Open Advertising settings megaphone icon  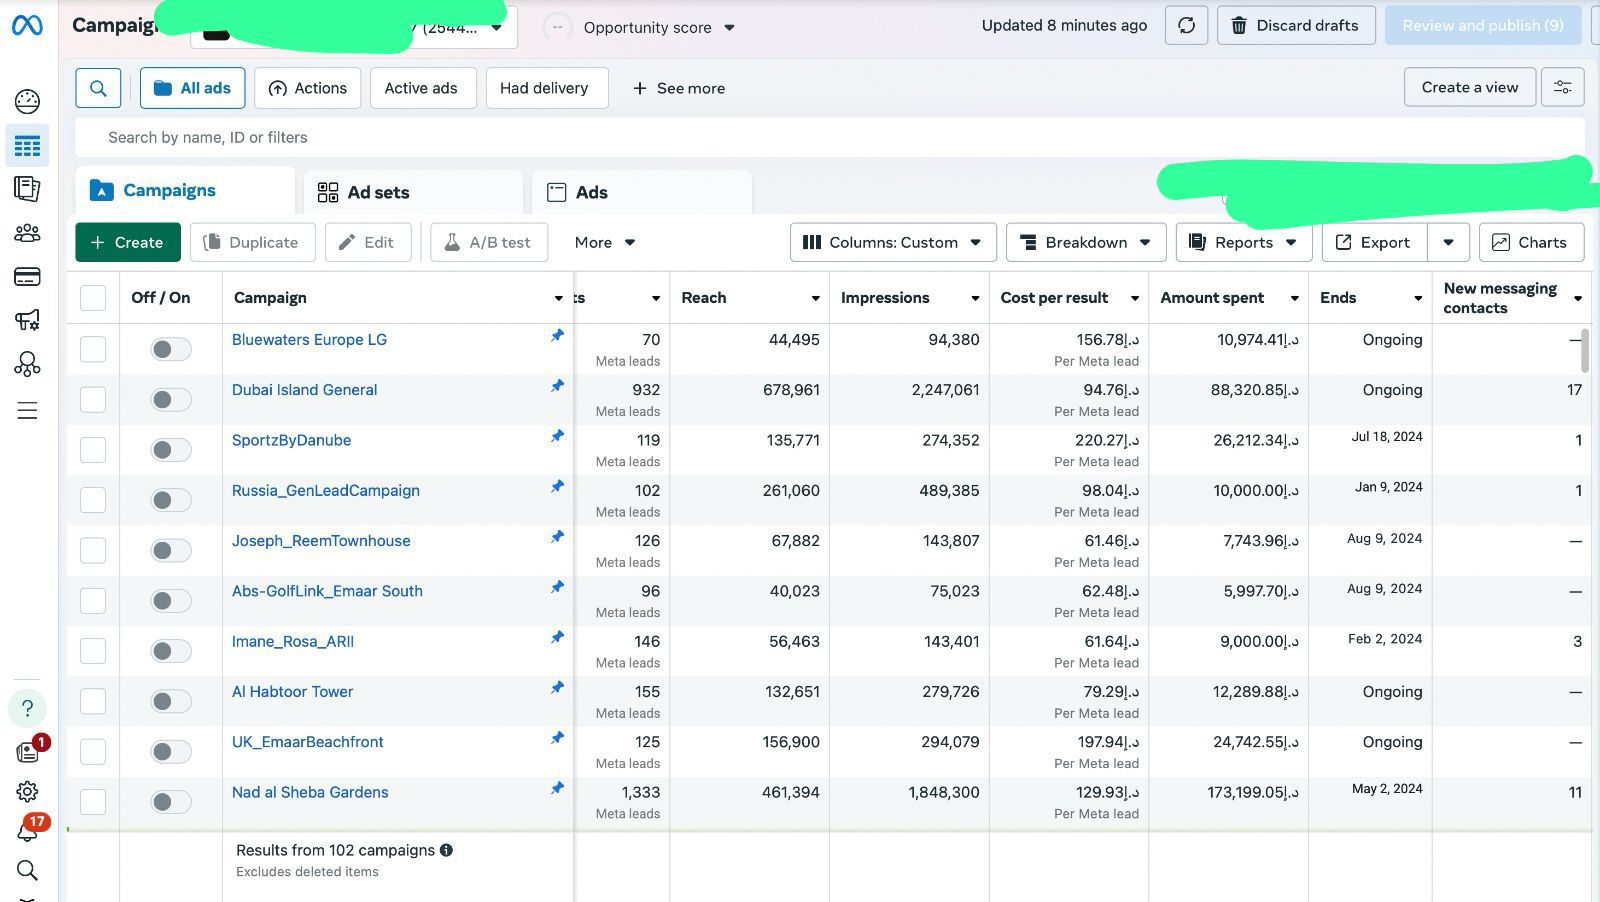pyautogui.click(x=27, y=320)
